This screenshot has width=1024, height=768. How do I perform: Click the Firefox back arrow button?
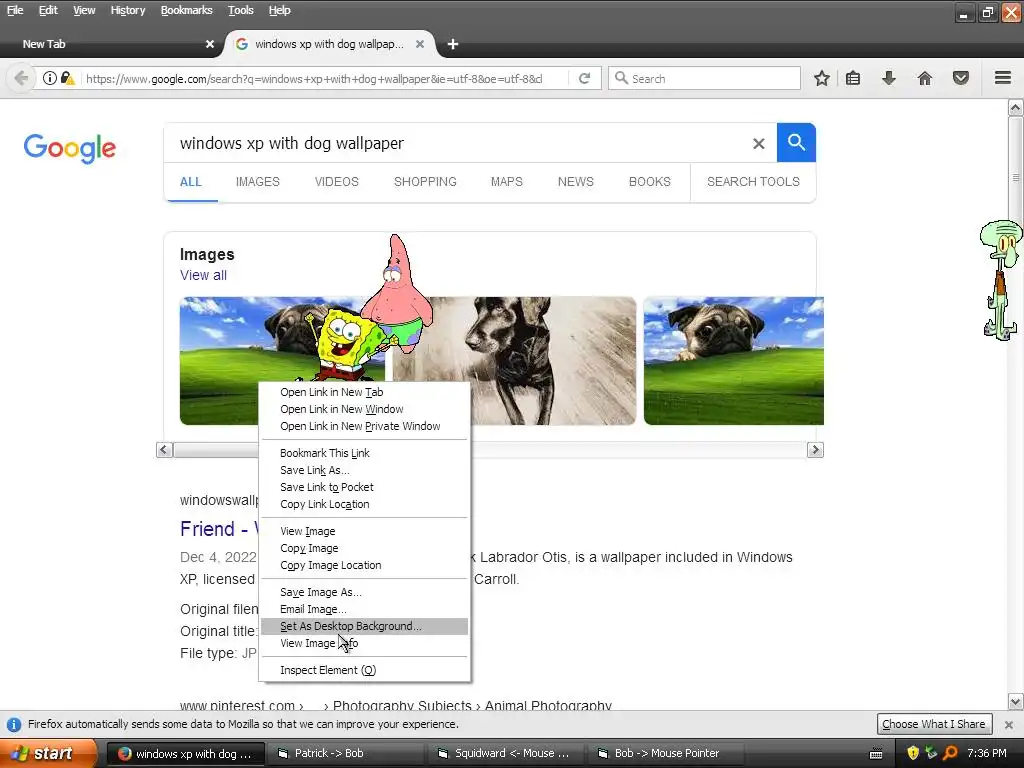click(x=21, y=78)
